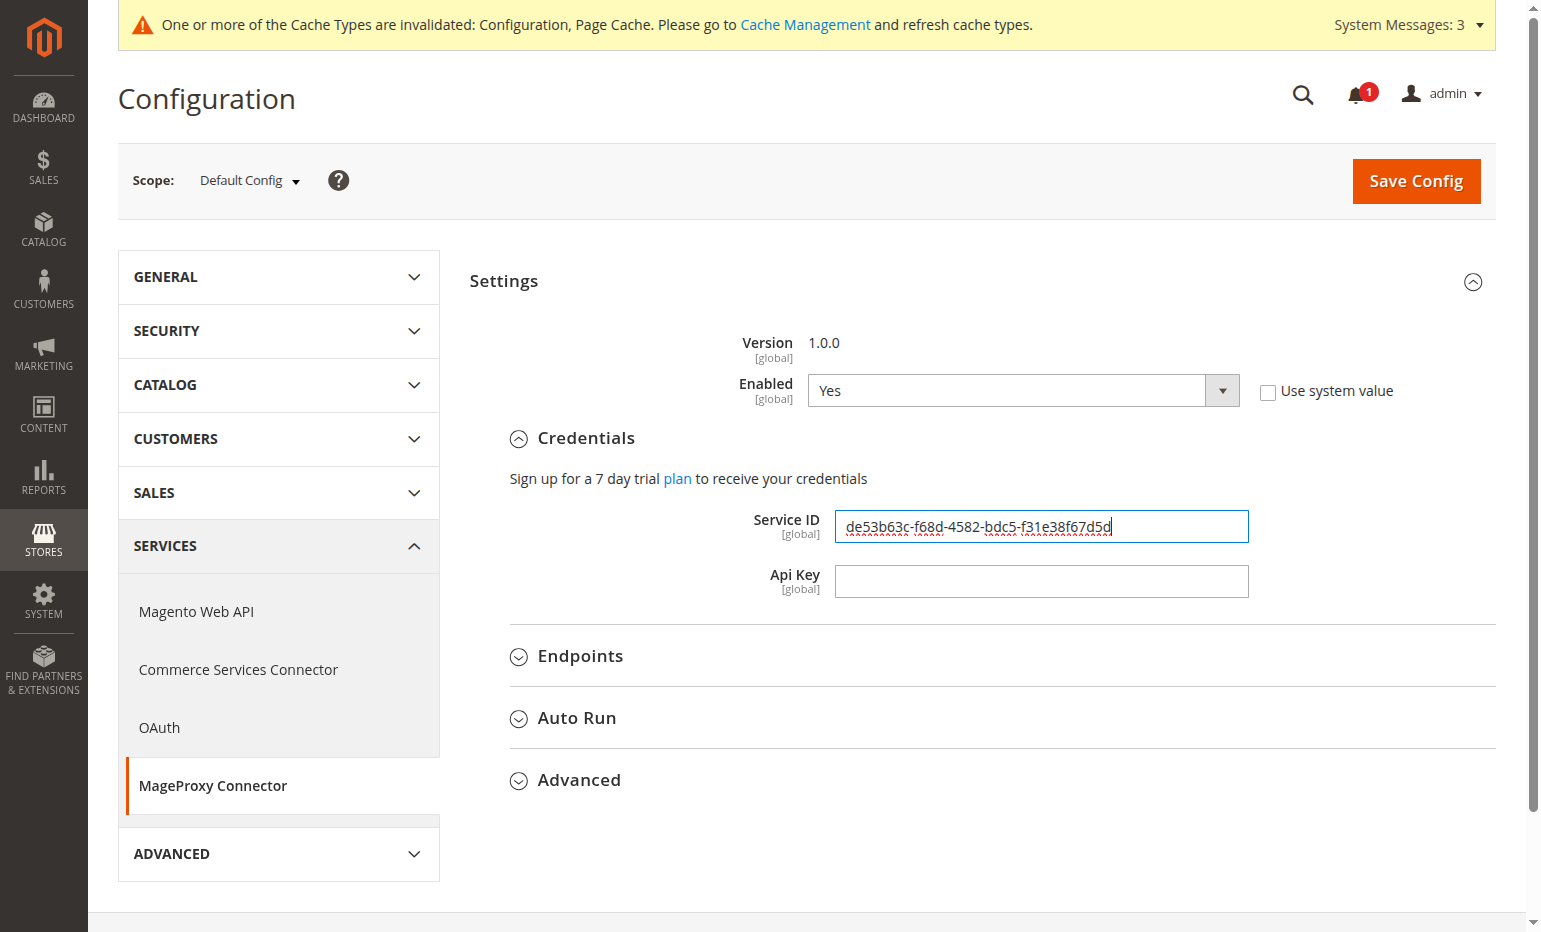The height and width of the screenshot is (932, 1541).
Task: Show scope help question mark icon
Action: coord(339,180)
